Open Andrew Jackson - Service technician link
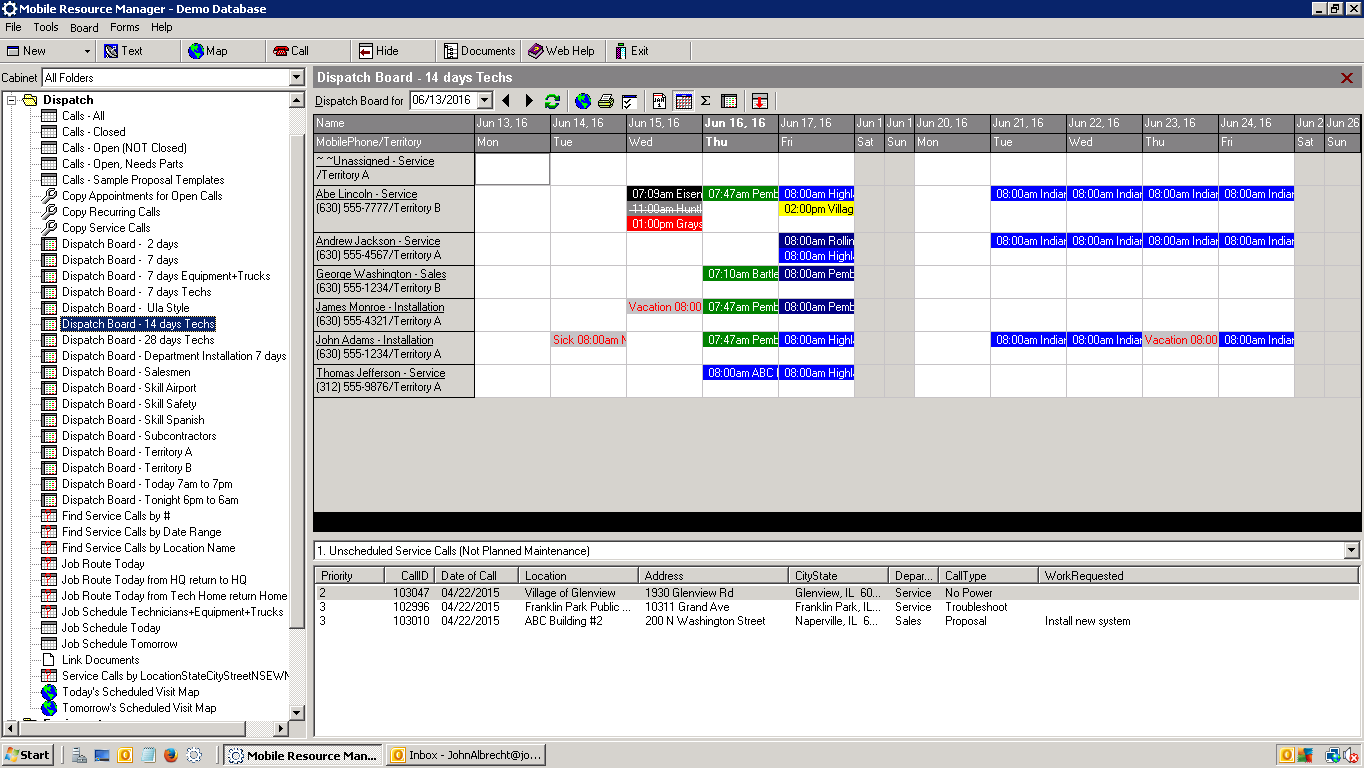1364x768 pixels. (378, 241)
